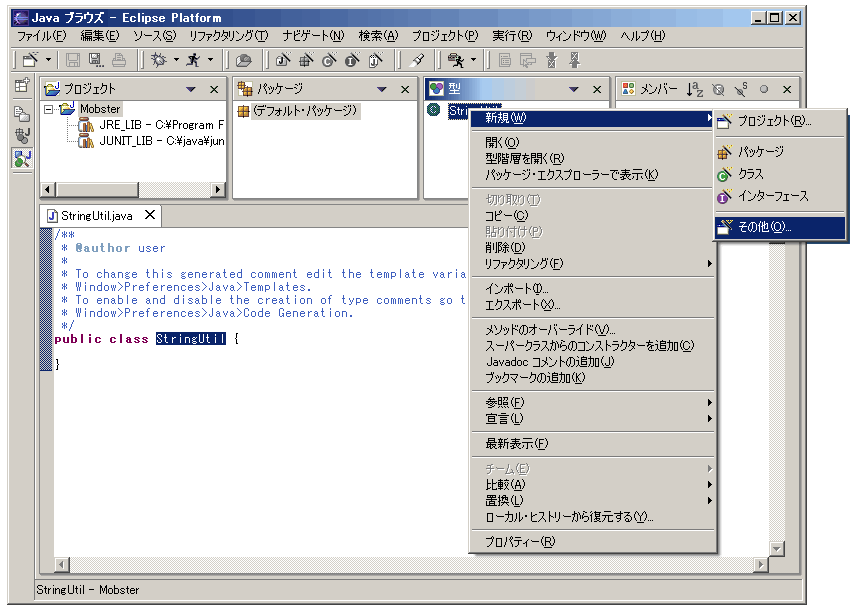Click the Open Perspective sidebar icon
The image size is (856, 612).
point(22,86)
